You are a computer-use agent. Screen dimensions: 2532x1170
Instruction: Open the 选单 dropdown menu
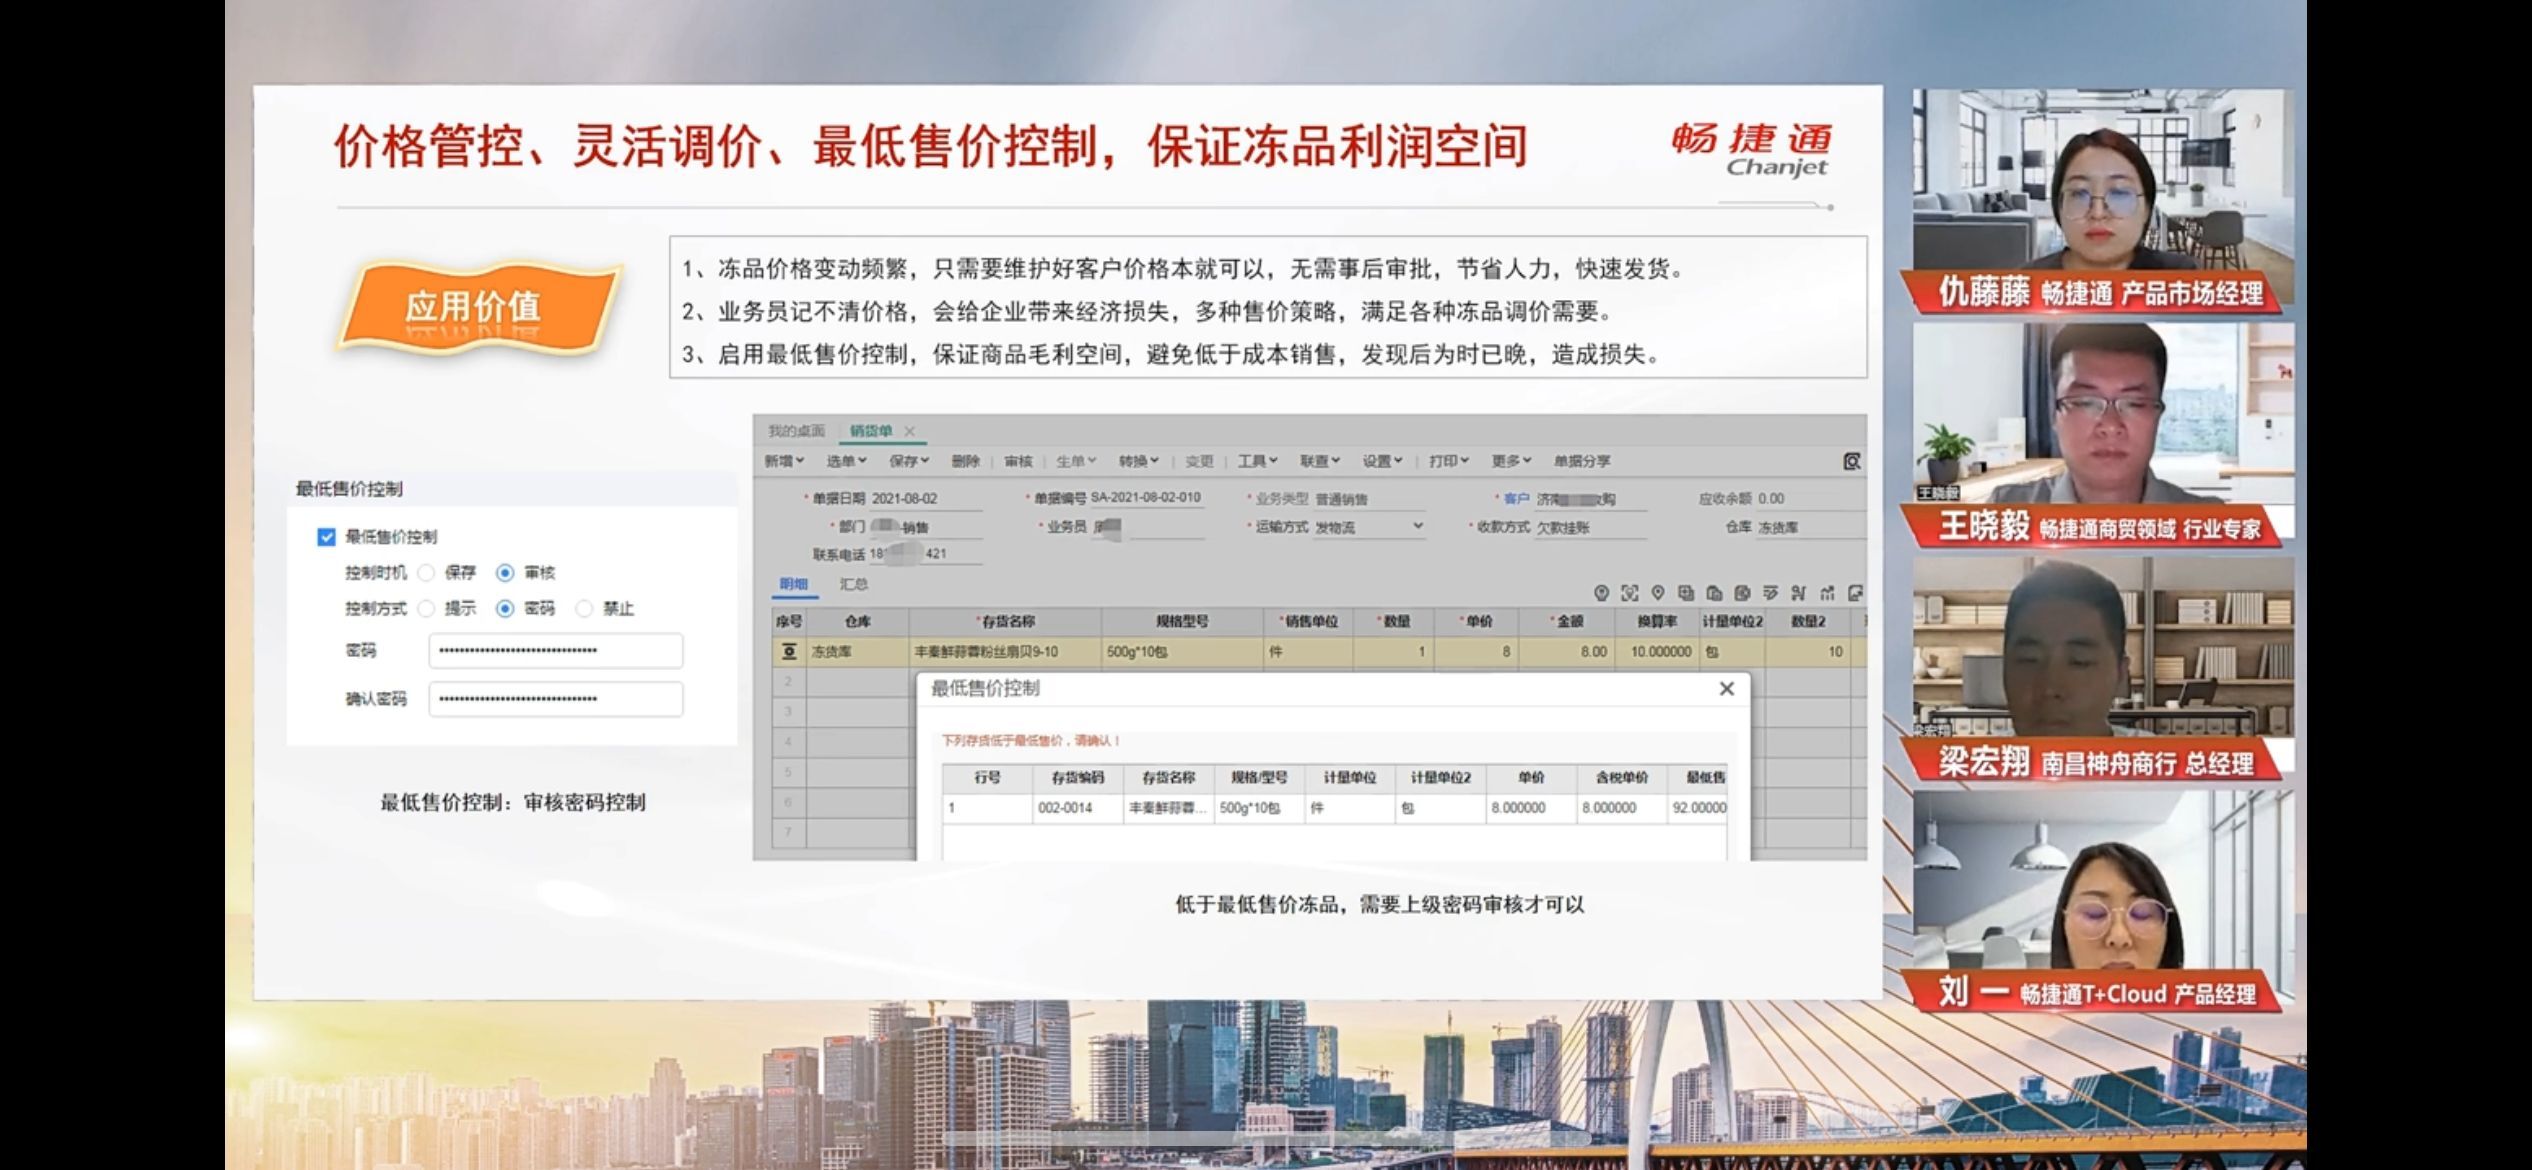click(x=846, y=461)
